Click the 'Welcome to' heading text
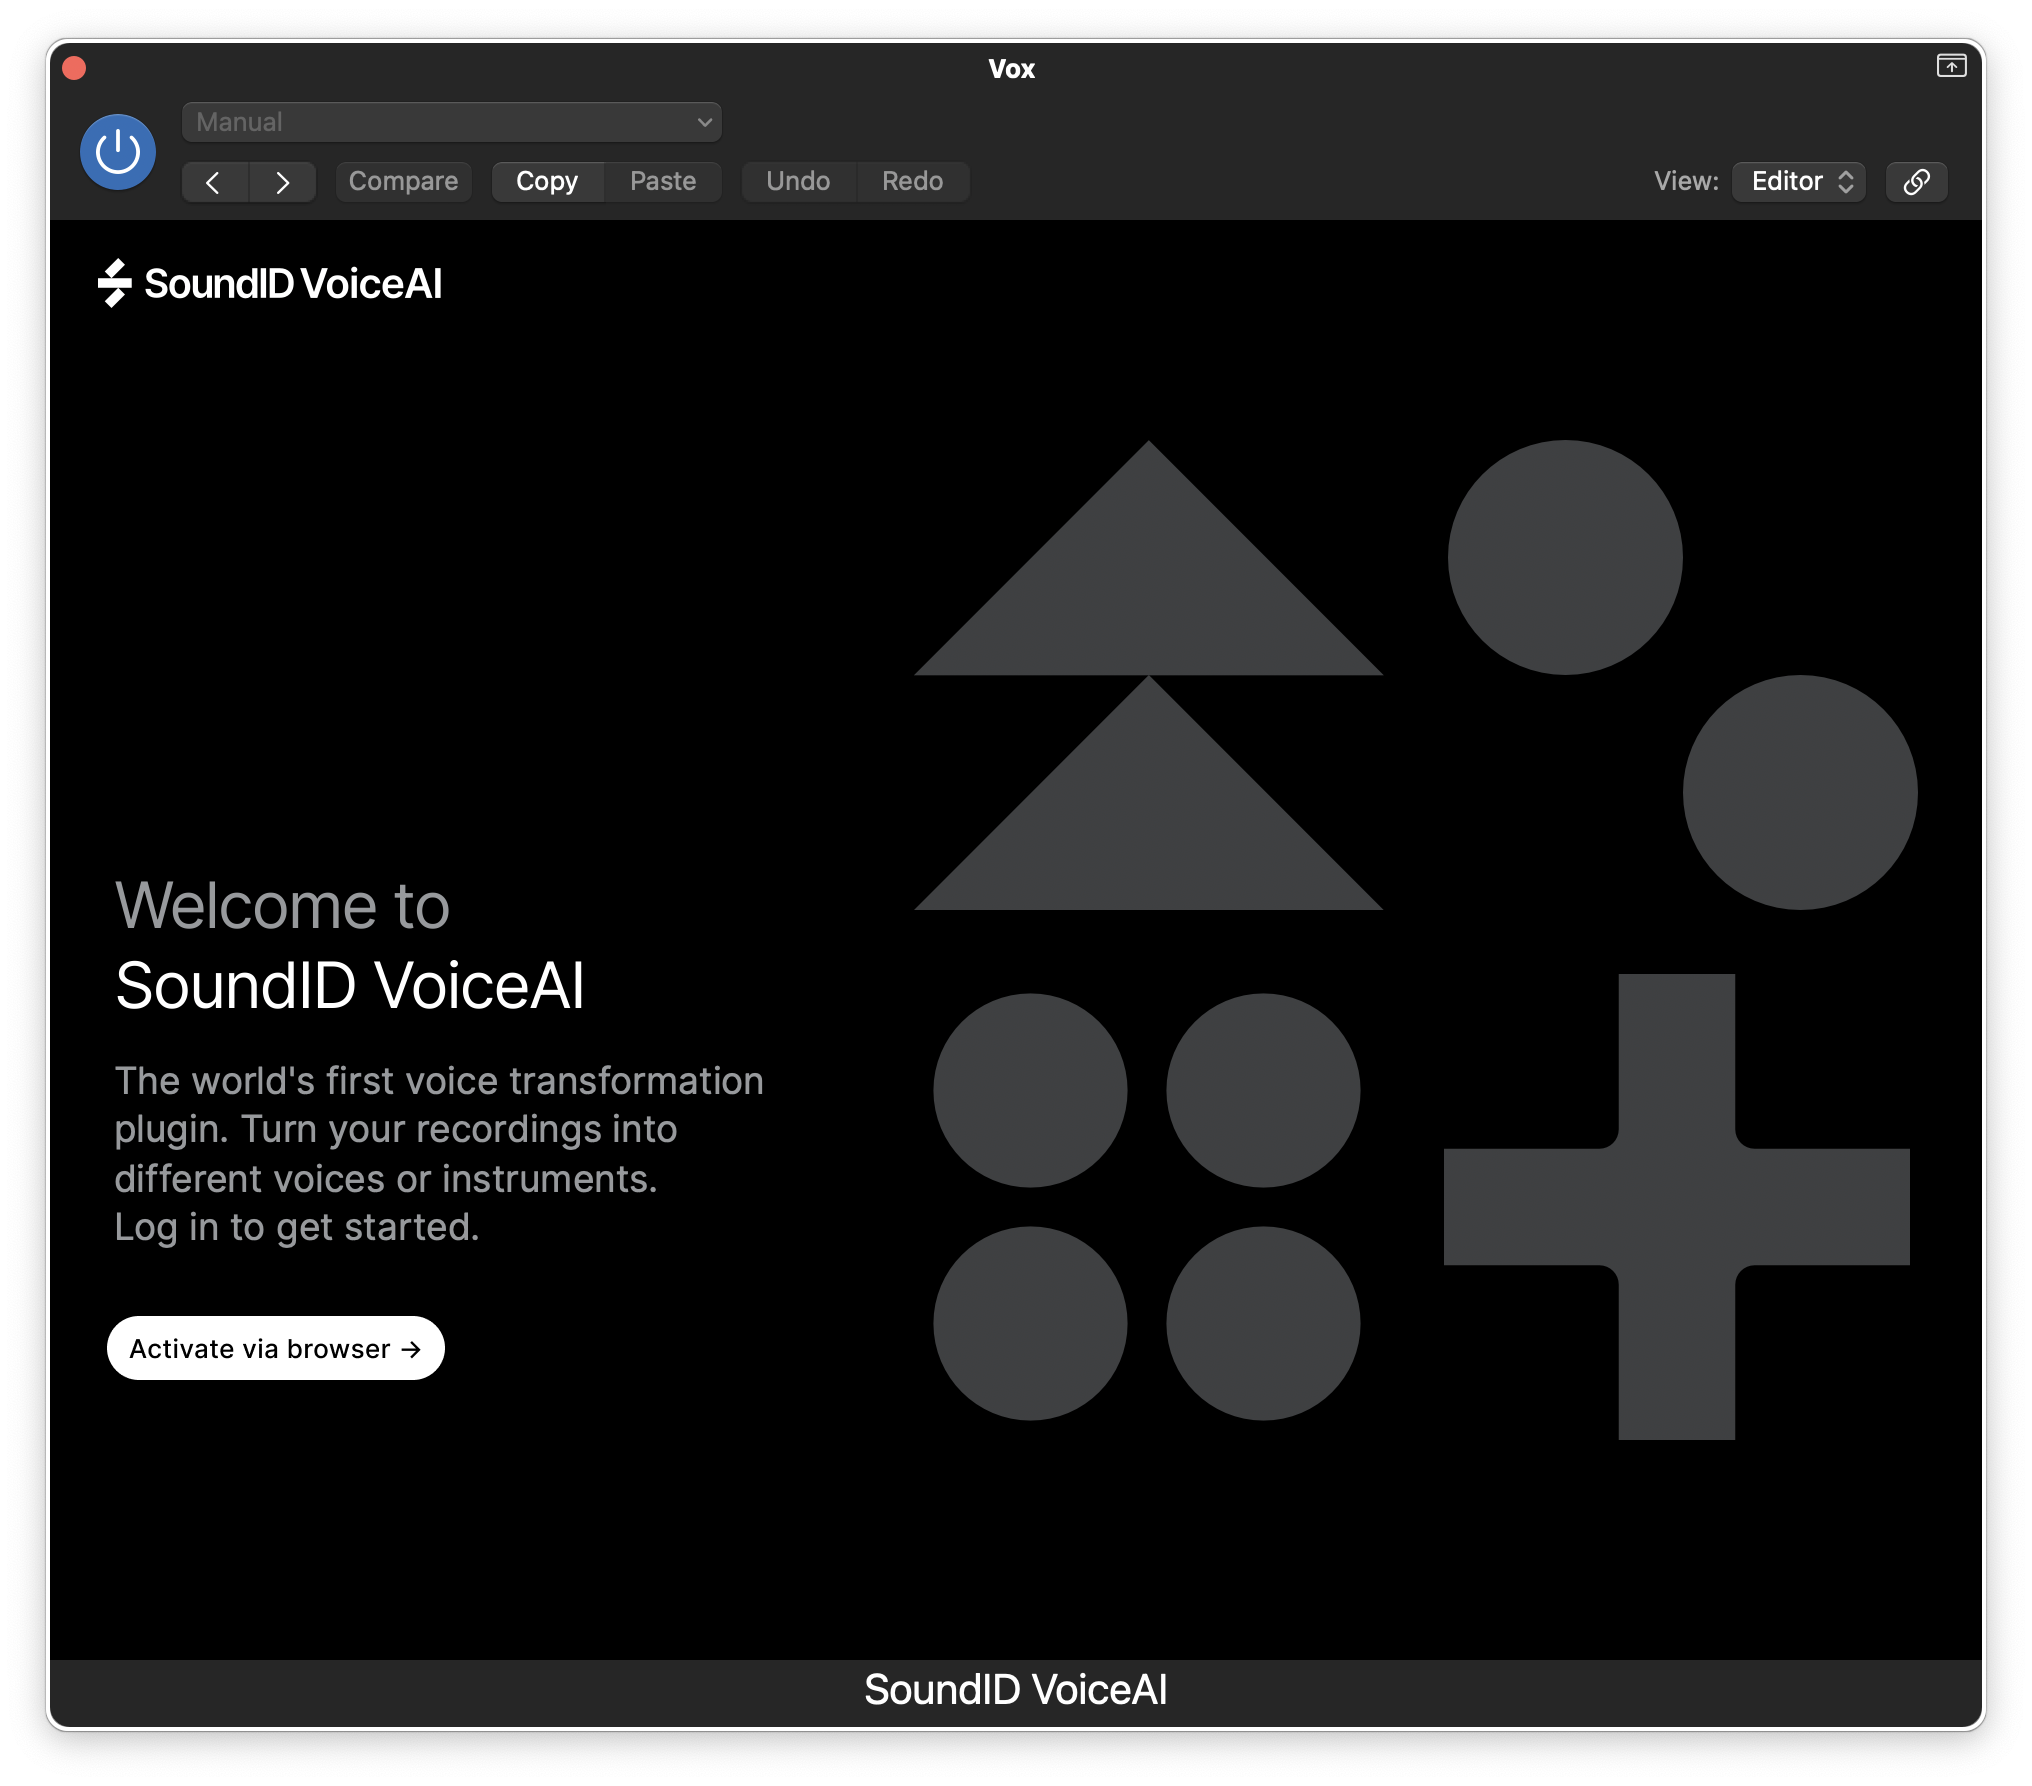 (x=282, y=906)
